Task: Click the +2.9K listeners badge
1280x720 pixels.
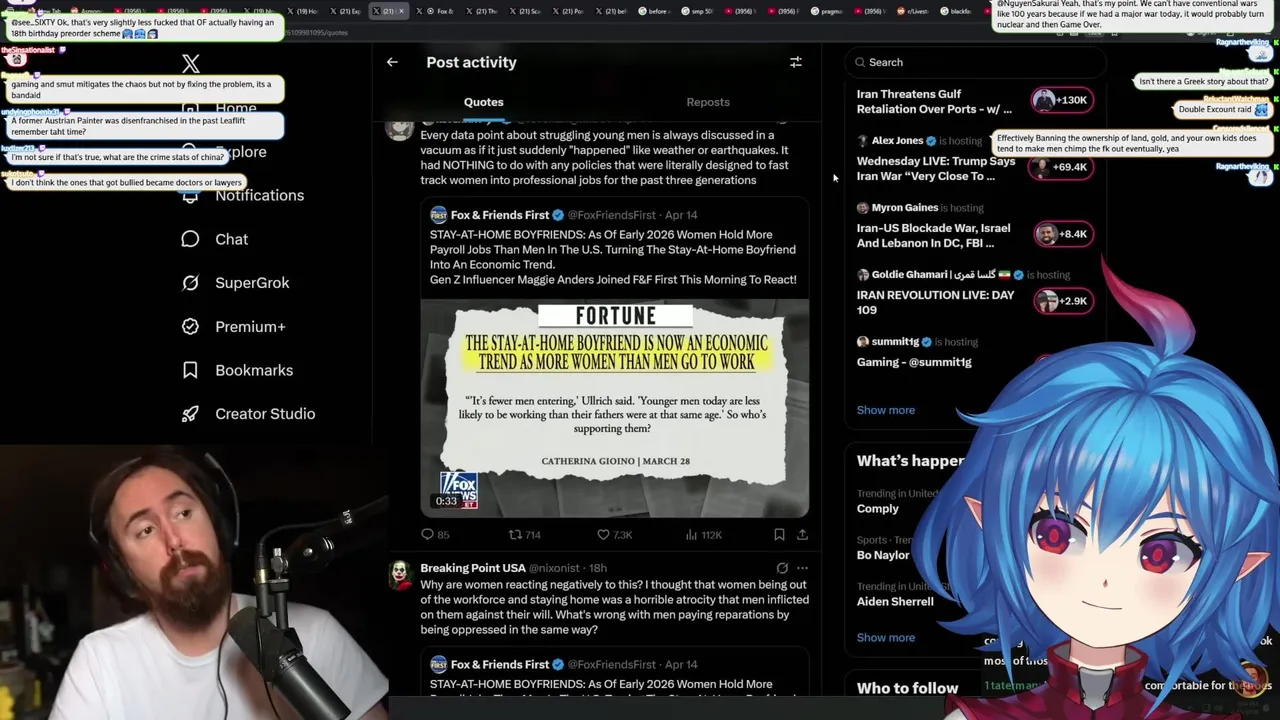Action: pos(1061,301)
